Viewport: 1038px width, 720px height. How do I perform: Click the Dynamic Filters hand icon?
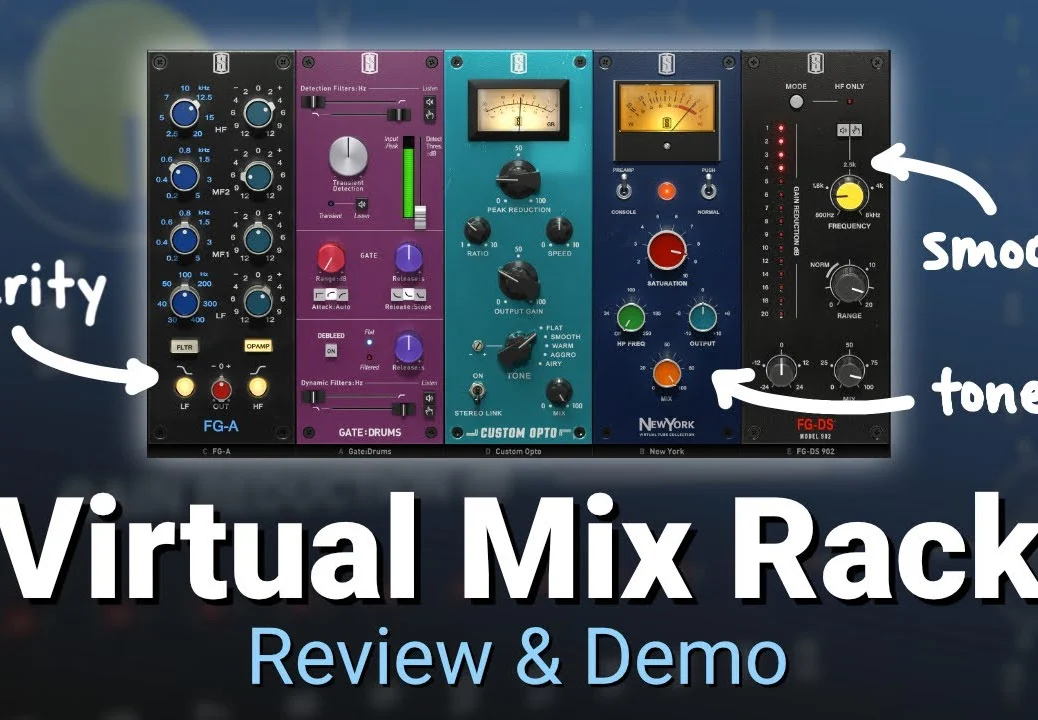[x=429, y=412]
